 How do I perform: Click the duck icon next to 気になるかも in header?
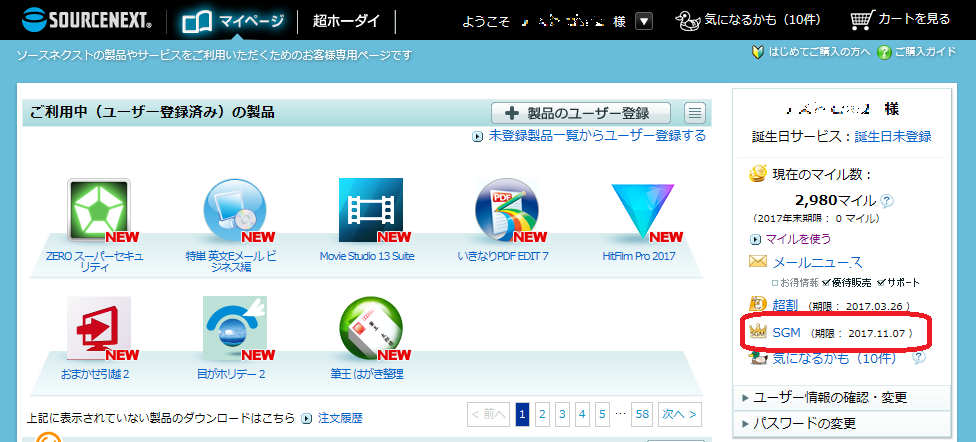tap(688, 21)
